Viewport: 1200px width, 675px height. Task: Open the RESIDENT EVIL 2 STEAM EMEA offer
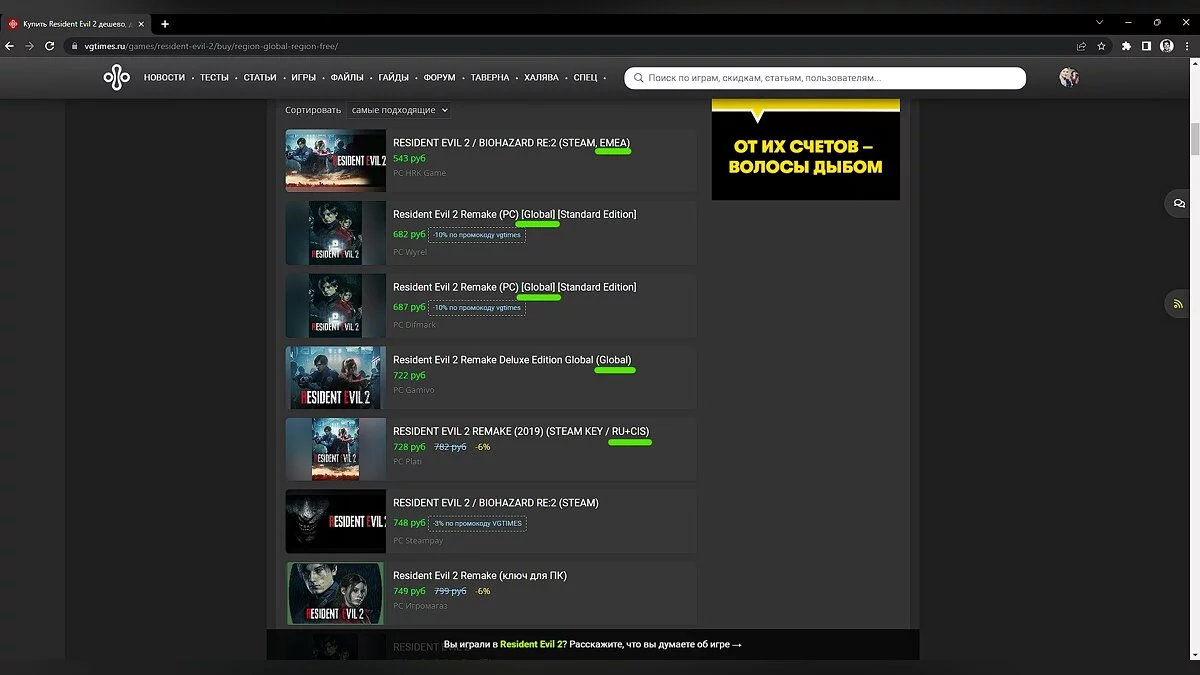coord(511,143)
